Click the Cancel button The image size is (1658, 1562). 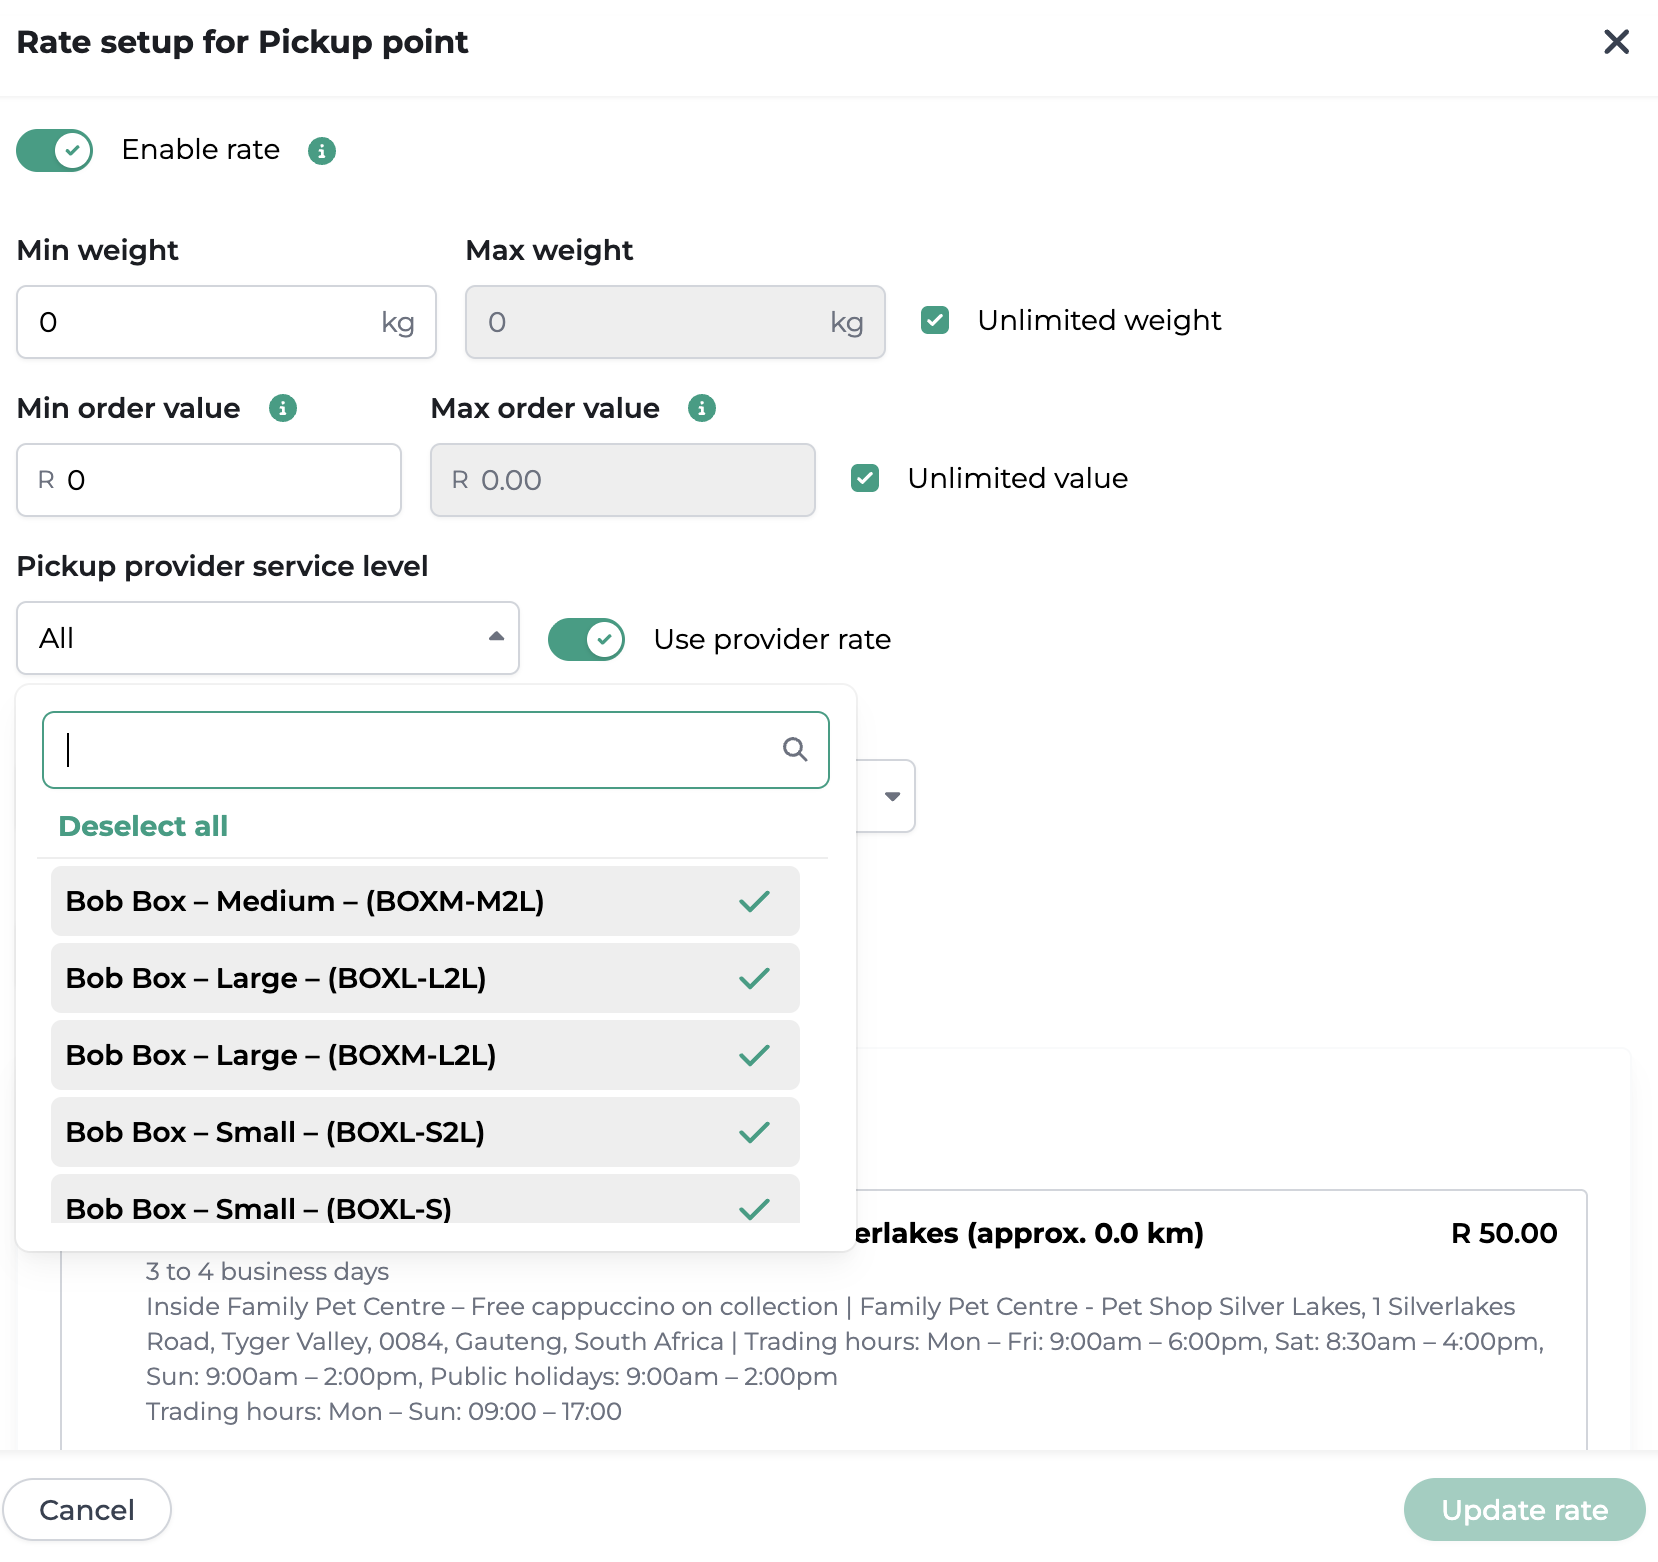(87, 1509)
